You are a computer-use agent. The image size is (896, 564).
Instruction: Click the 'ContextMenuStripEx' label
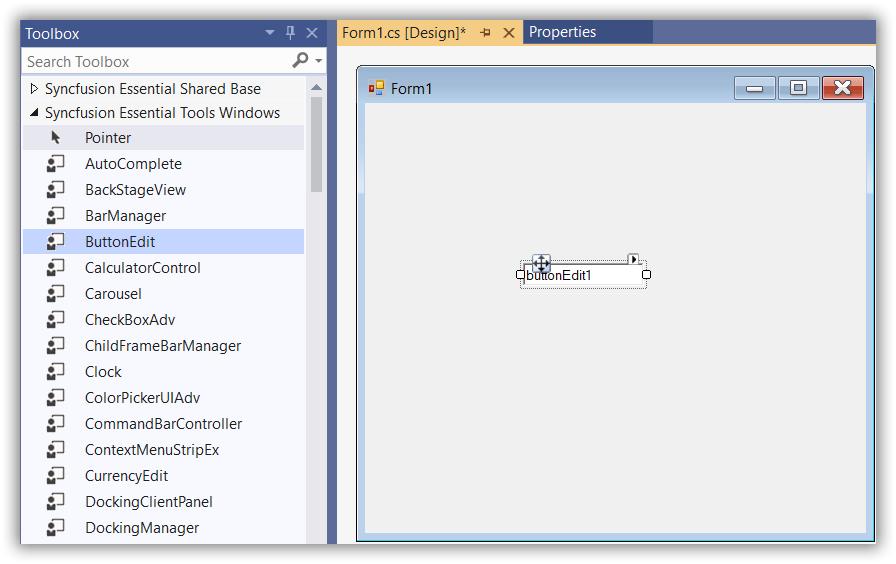pyautogui.click(x=152, y=450)
